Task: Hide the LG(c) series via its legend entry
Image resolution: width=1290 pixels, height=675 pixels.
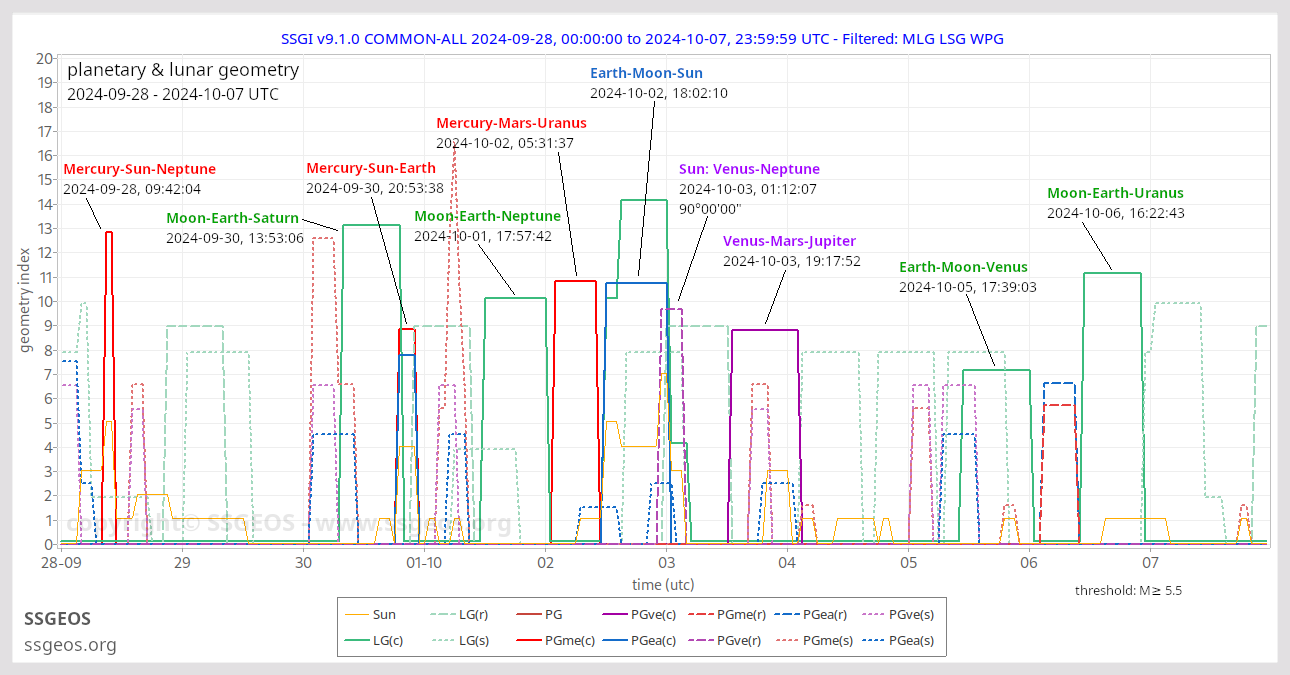Action: click(384, 640)
